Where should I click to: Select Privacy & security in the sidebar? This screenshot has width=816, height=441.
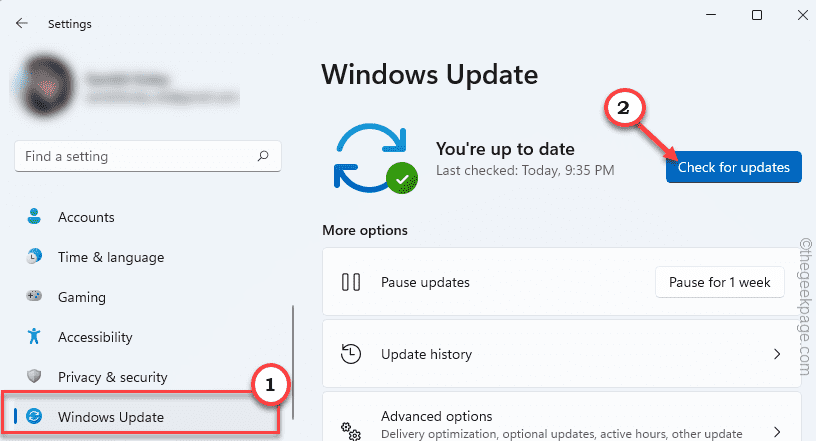click(x=112, y=377)
